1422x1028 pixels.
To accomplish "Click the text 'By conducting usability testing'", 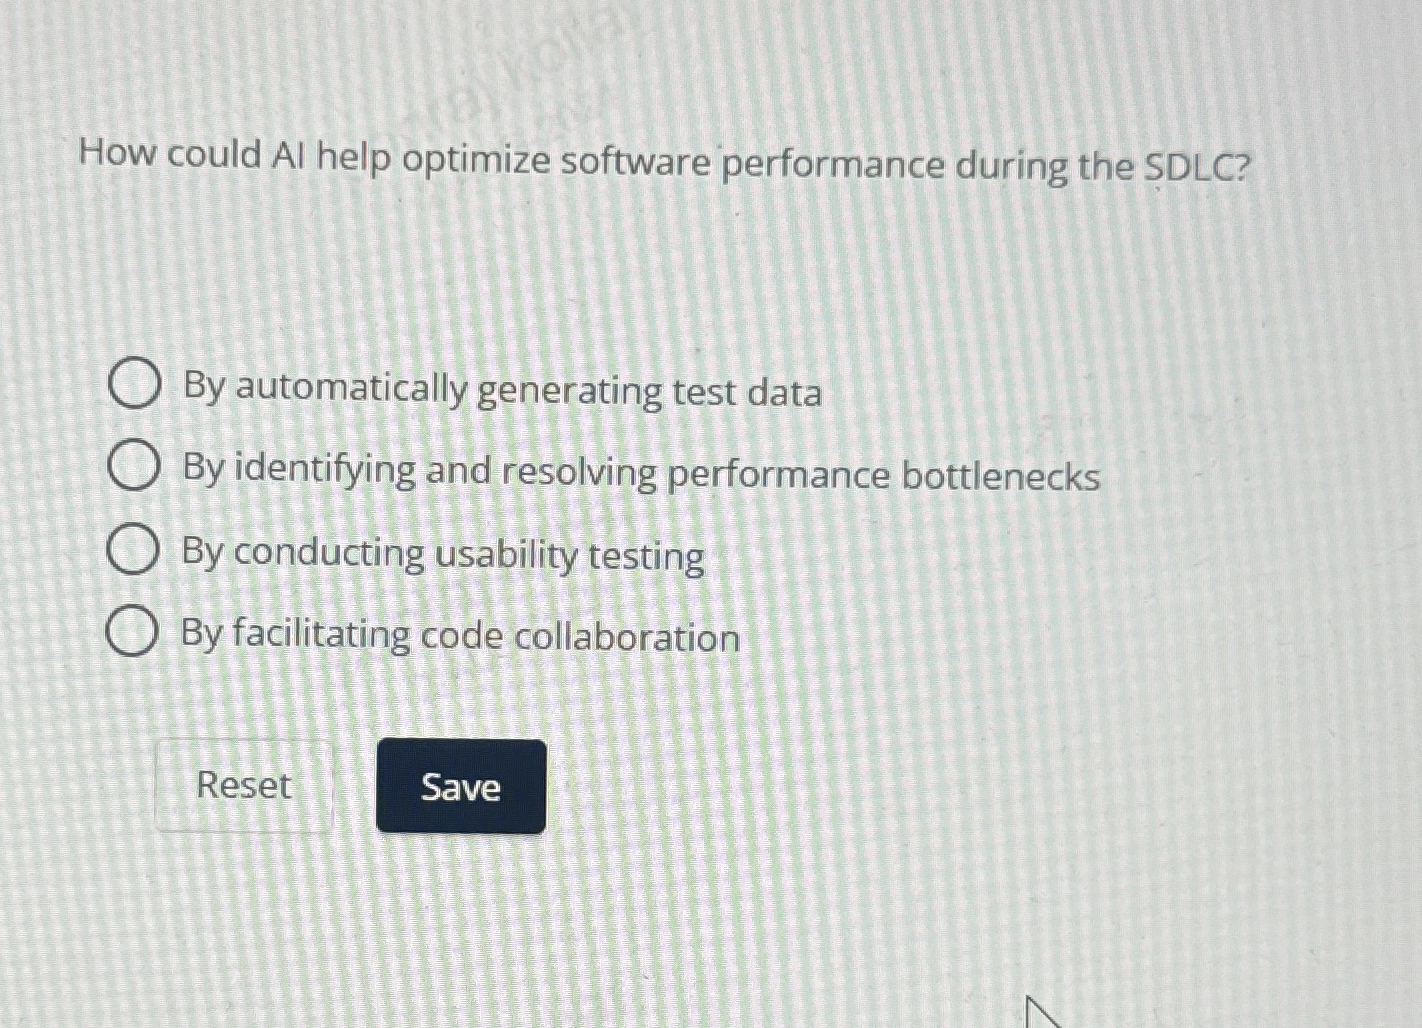I will [x=441, y=557].
